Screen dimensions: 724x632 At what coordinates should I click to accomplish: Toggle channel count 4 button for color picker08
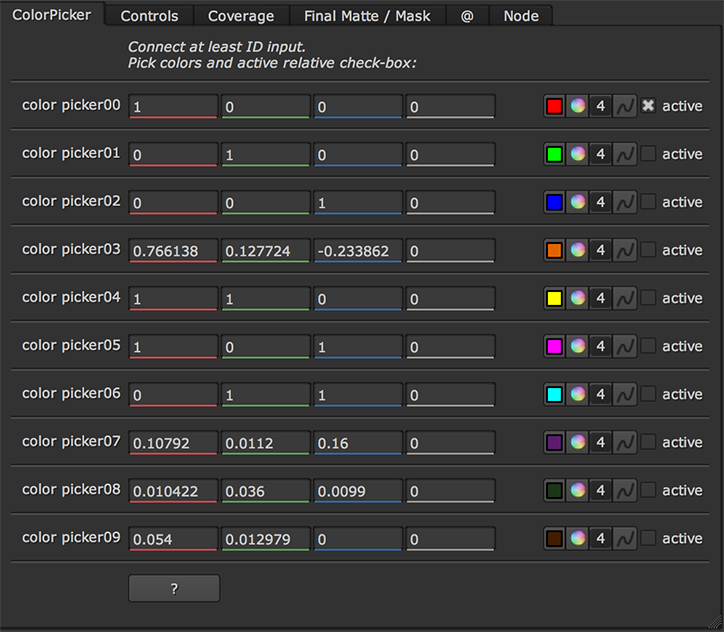tap(600, 490)
